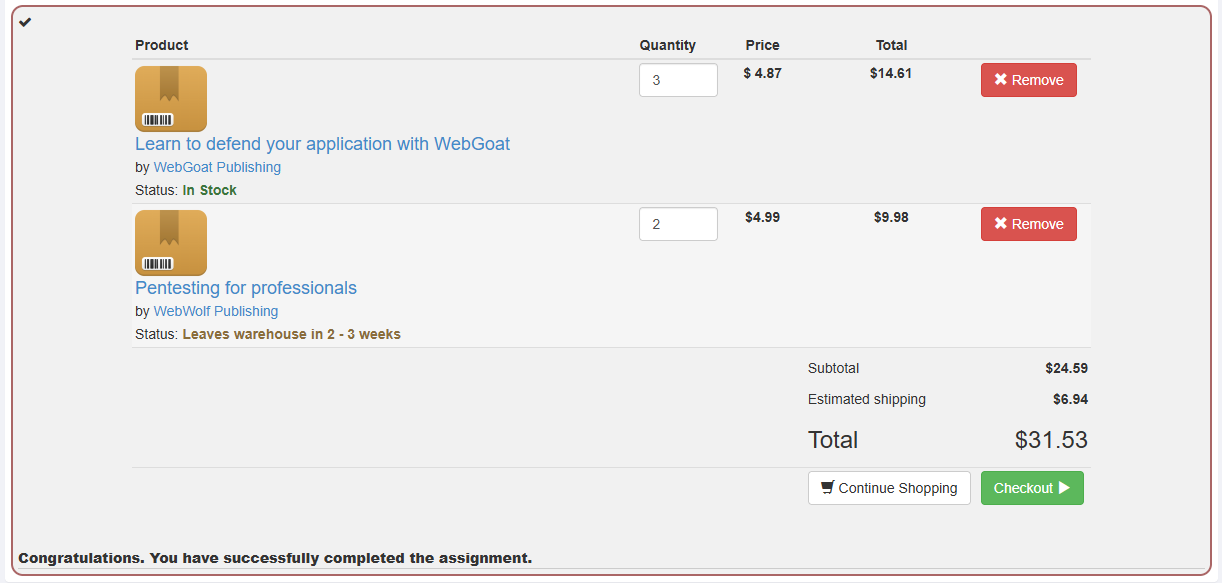
Task: Click Continue Shopping button
Action: pyautogui.click(x=889, y=488)
